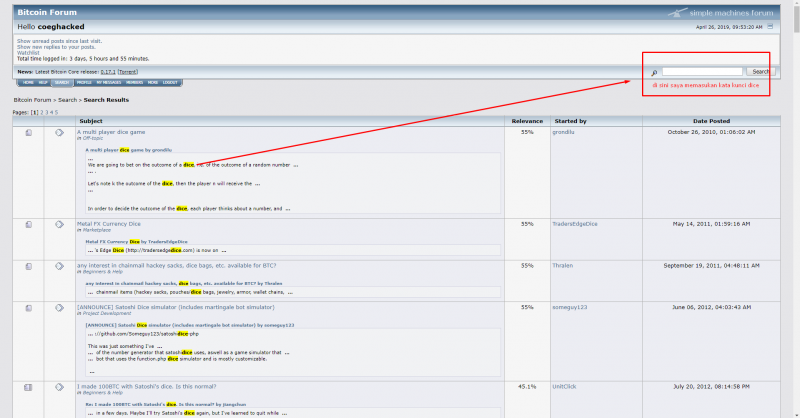
Task: Open the Watchlist link
Action: click(x=28, y=53)
